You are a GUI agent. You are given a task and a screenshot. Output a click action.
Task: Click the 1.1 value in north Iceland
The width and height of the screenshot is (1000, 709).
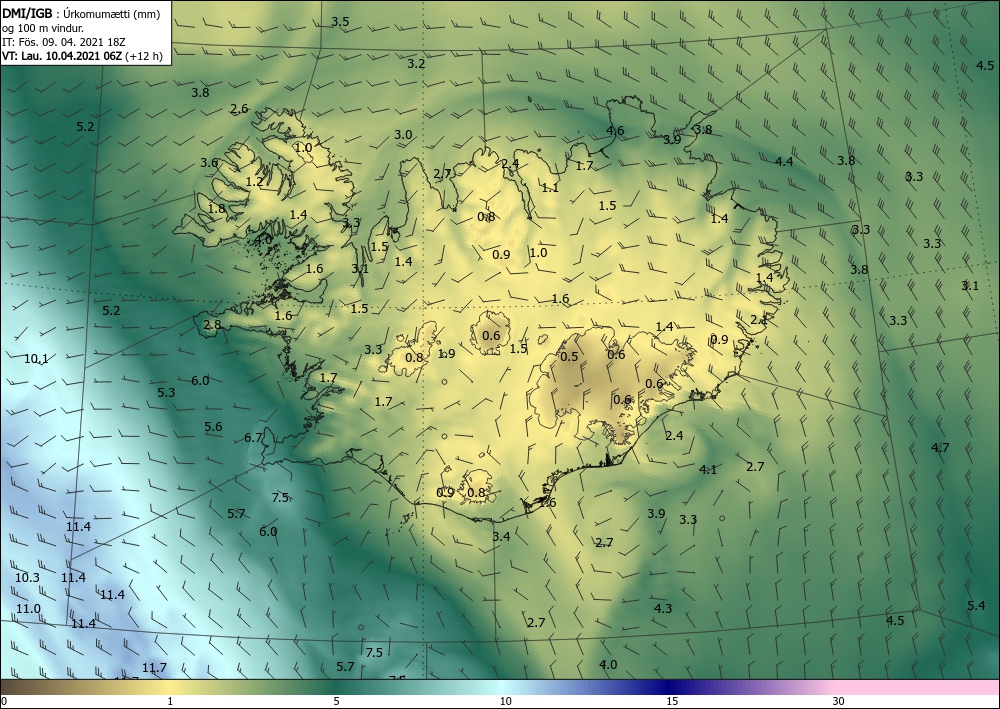click(550, 188)
